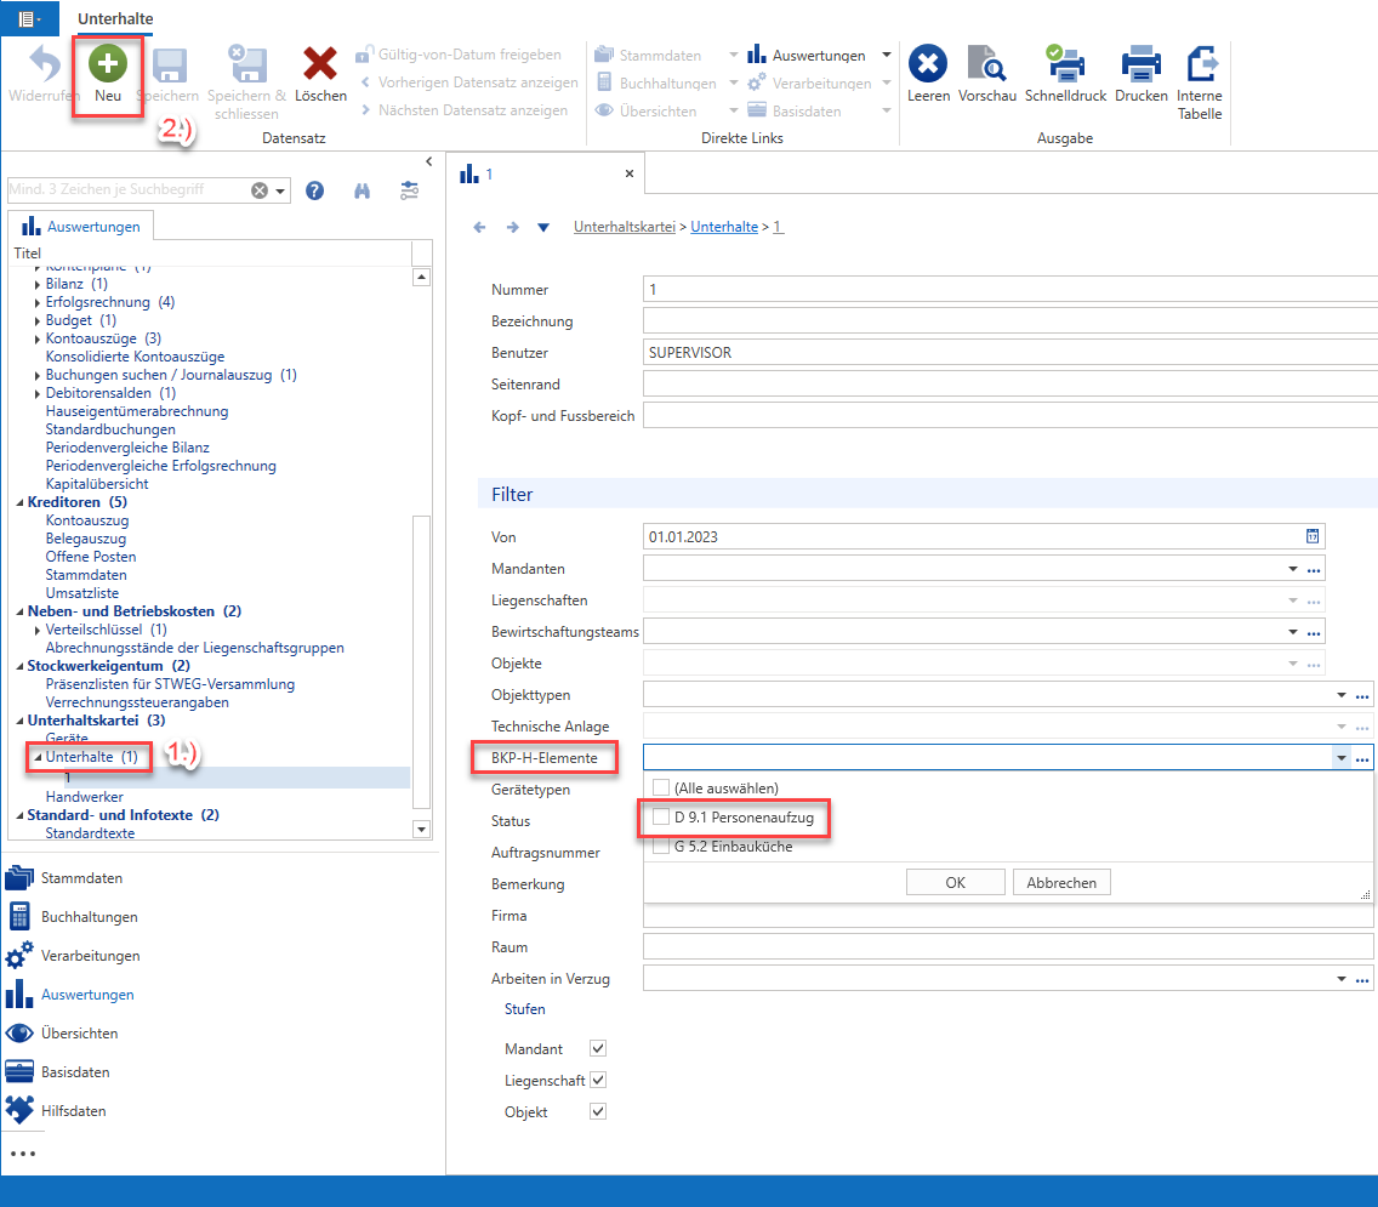Follow the Unterhaltskartei breadcrumb link
Viewport: 1378px width, 1207px height.
coord(625,227)
